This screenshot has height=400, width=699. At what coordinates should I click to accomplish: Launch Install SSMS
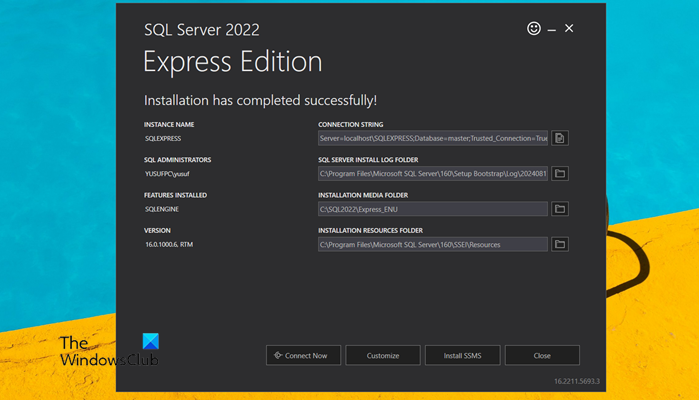(x=463, y=355)
